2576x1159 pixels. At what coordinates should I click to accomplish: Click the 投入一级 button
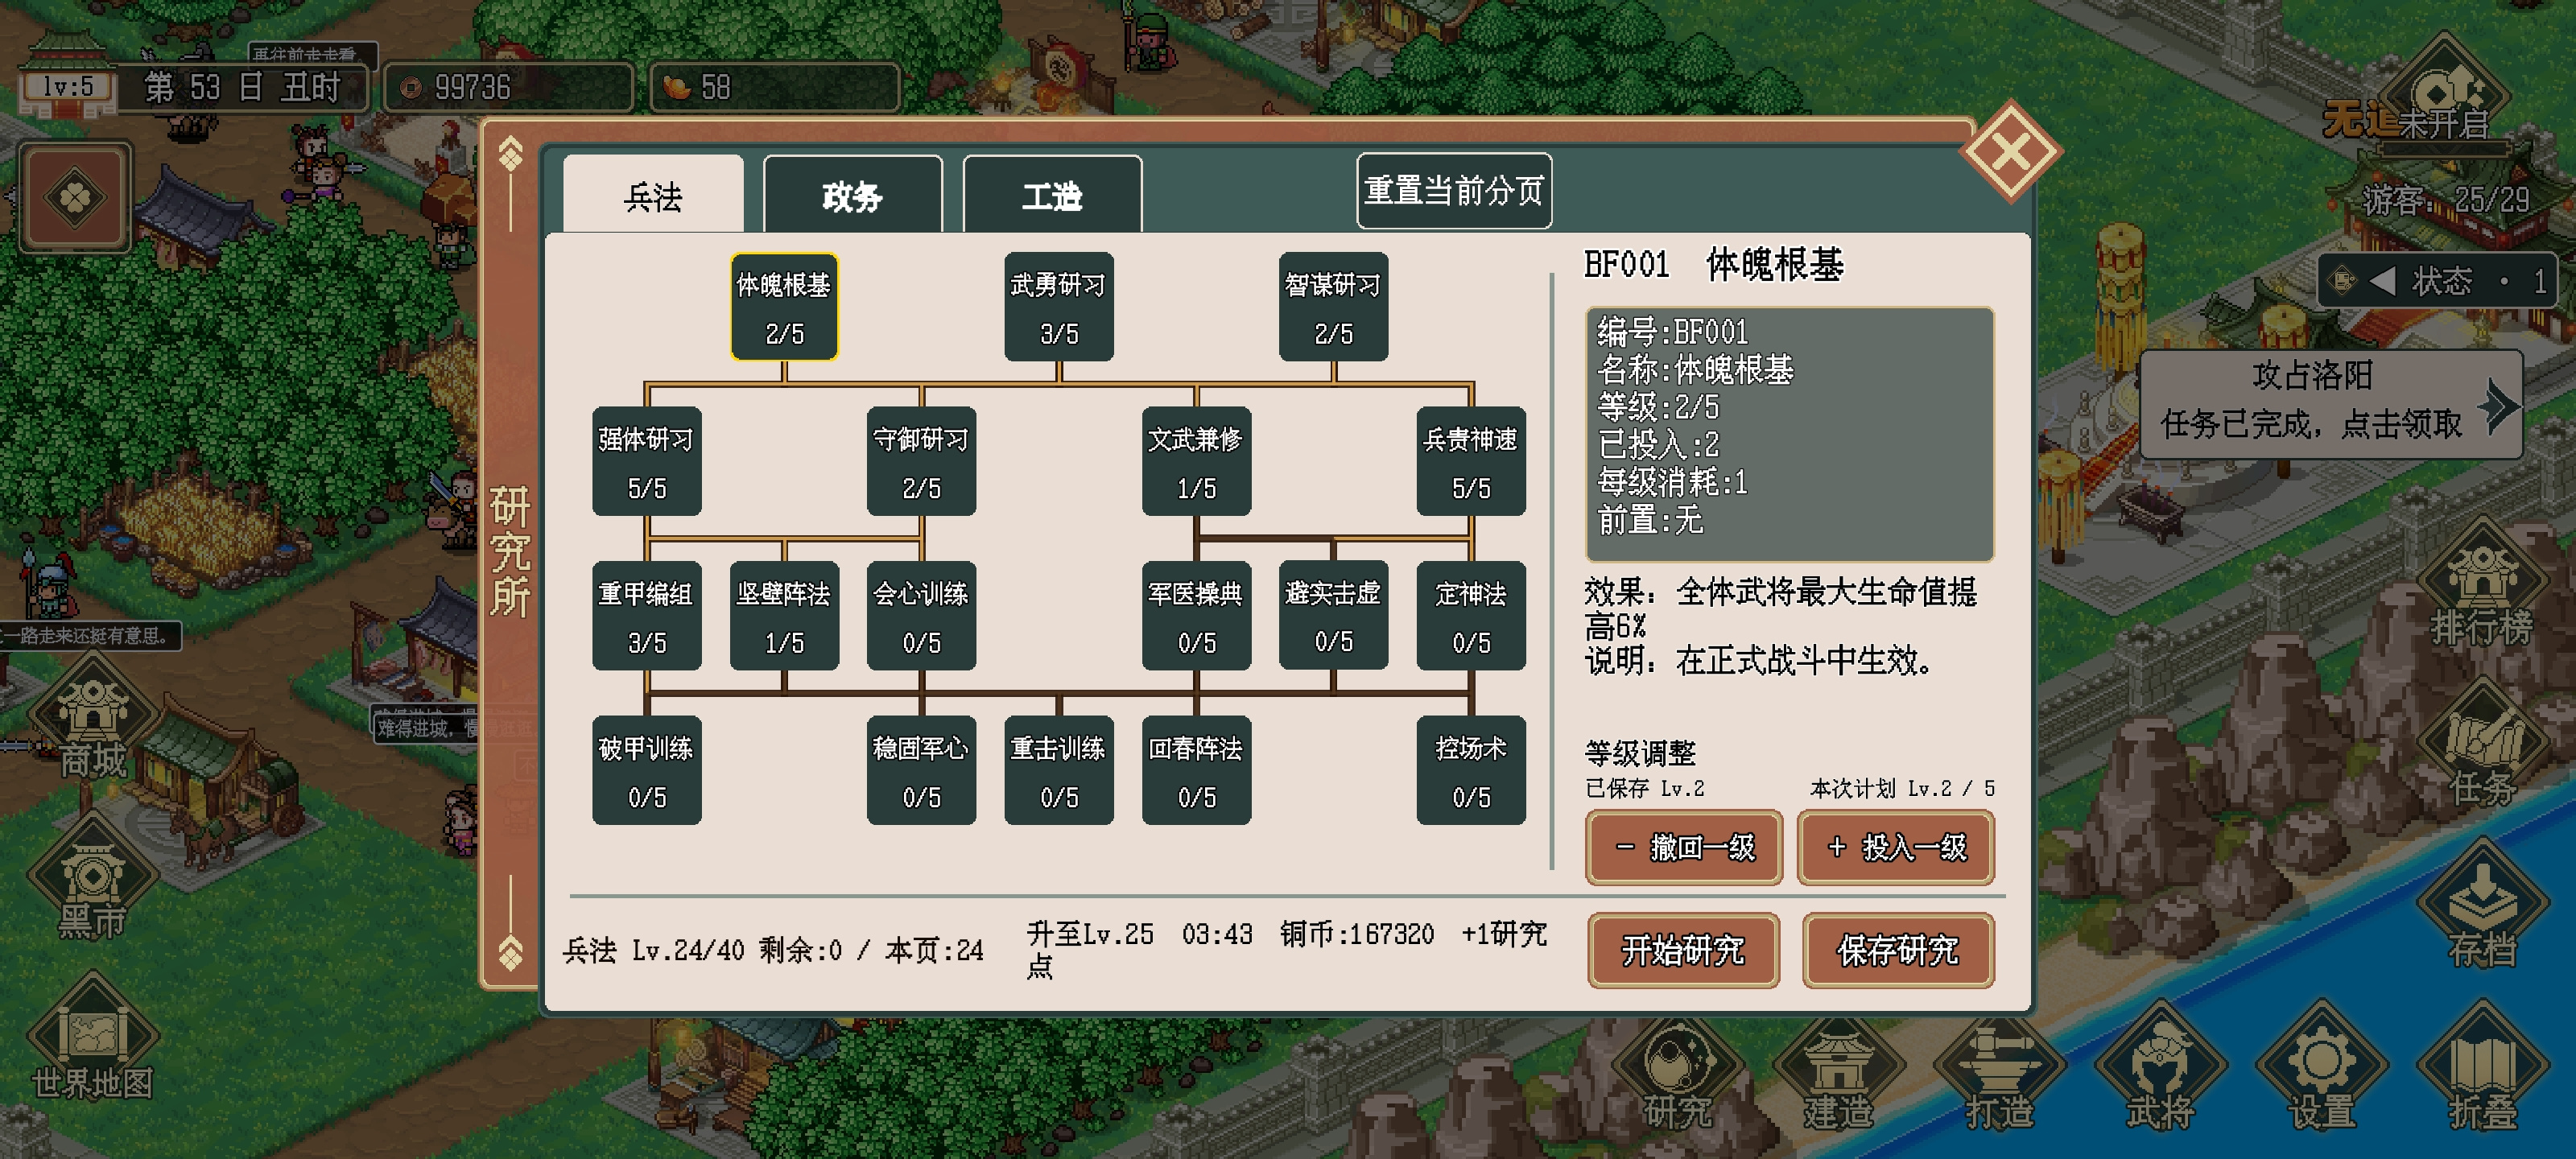point(1896,847)
